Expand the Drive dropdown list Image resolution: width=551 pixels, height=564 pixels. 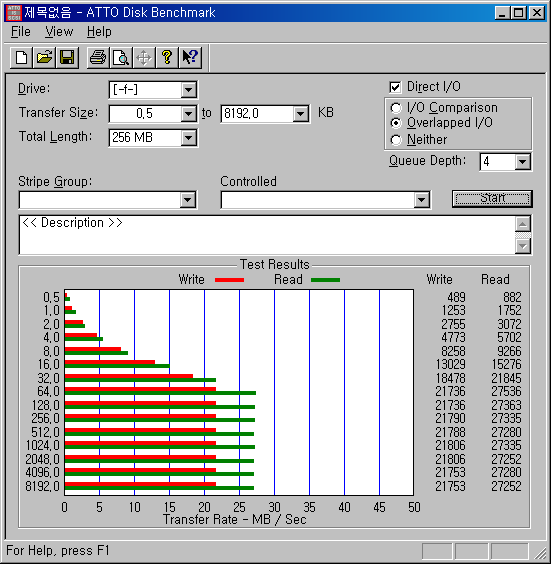(189, 90)
